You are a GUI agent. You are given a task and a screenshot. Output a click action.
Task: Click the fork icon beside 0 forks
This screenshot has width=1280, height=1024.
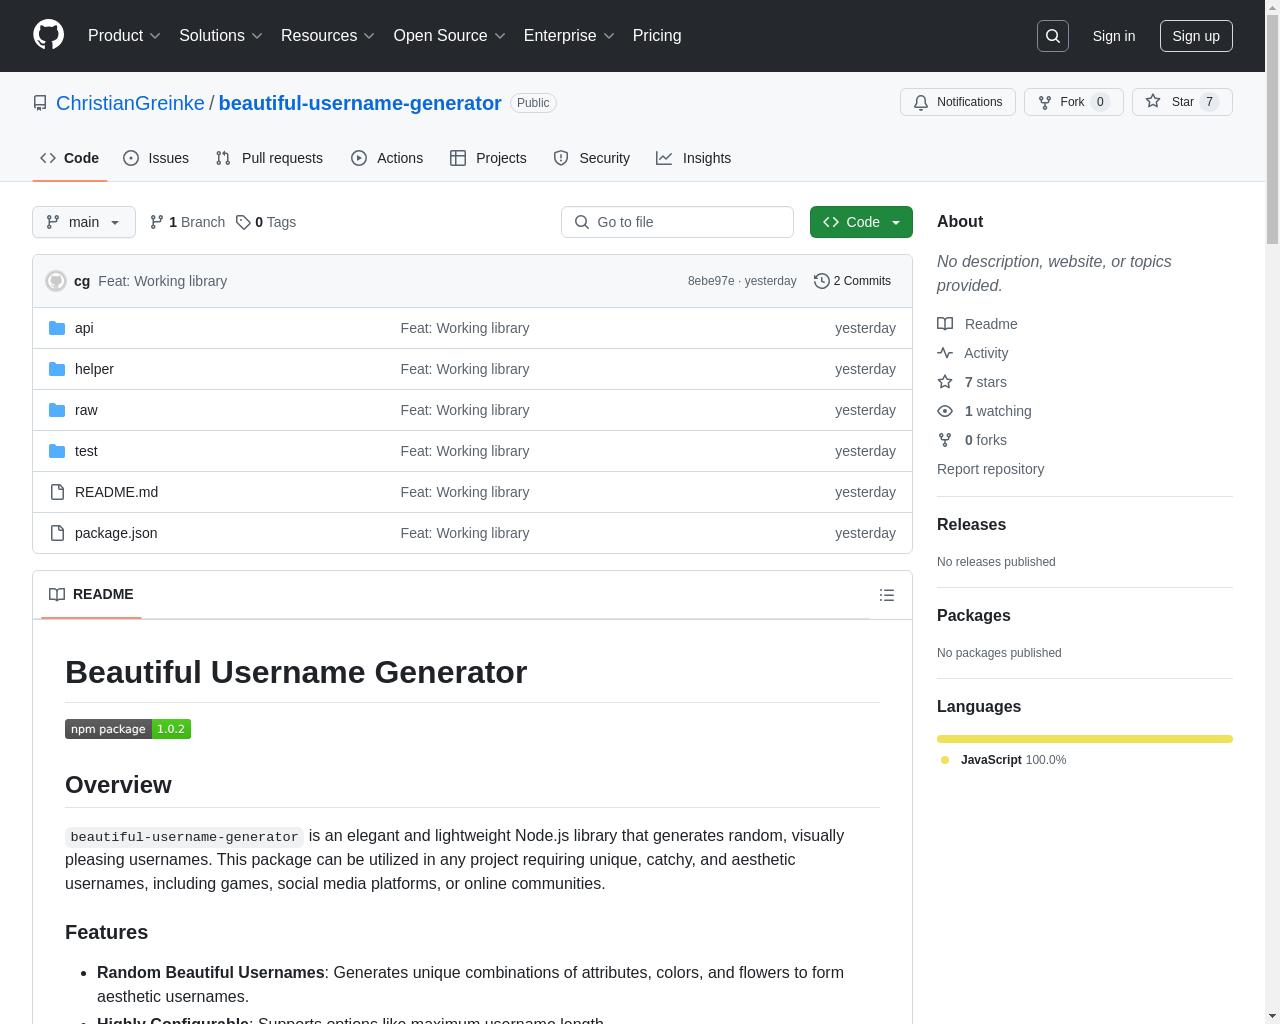pos(945,440)
